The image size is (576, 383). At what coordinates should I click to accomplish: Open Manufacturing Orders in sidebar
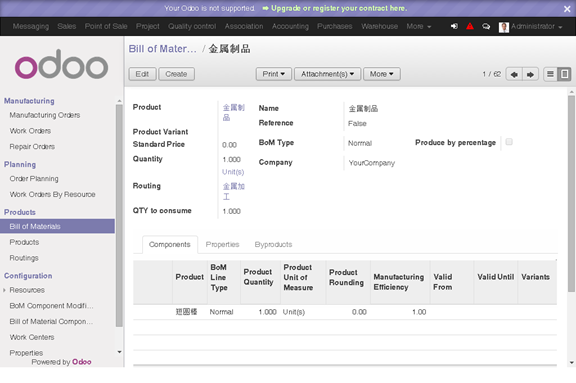coord(44,115)
